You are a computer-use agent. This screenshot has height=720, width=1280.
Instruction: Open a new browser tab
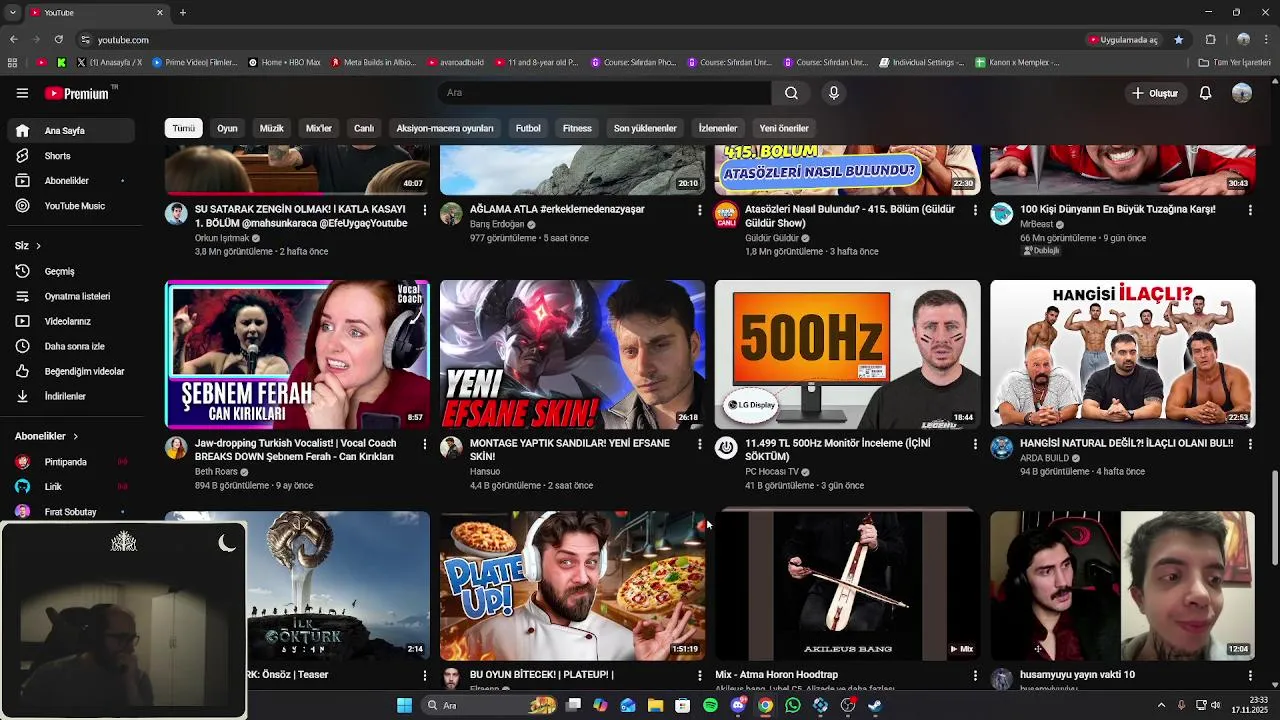tap(182, 13)
